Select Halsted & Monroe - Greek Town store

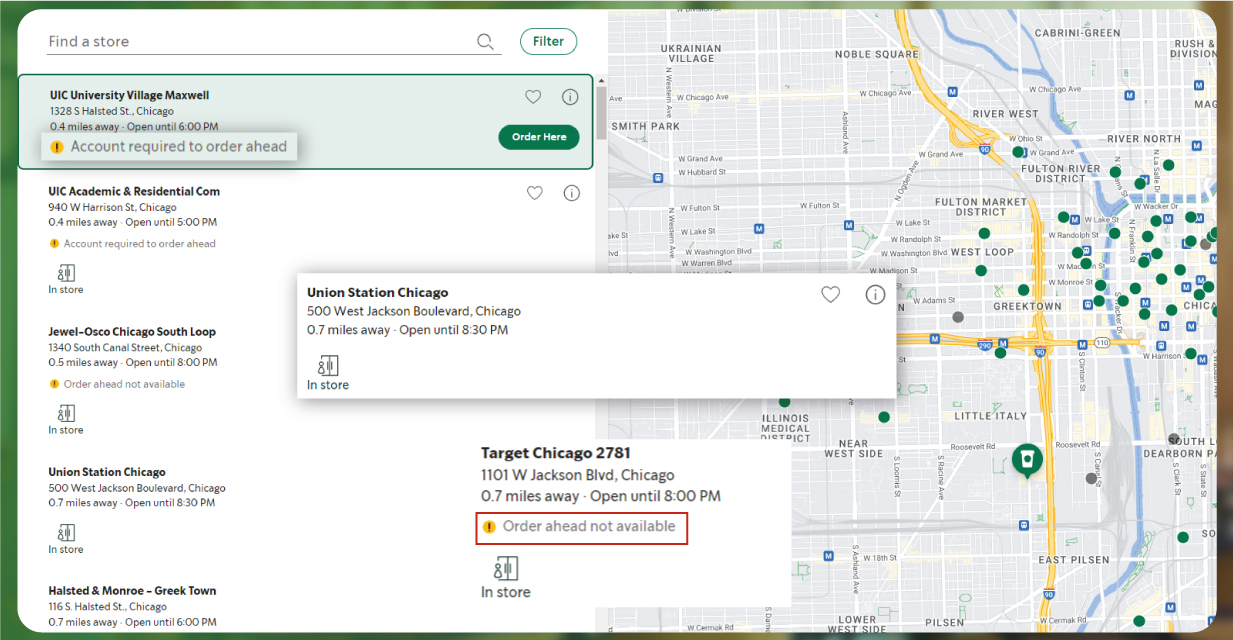(132, 591)
